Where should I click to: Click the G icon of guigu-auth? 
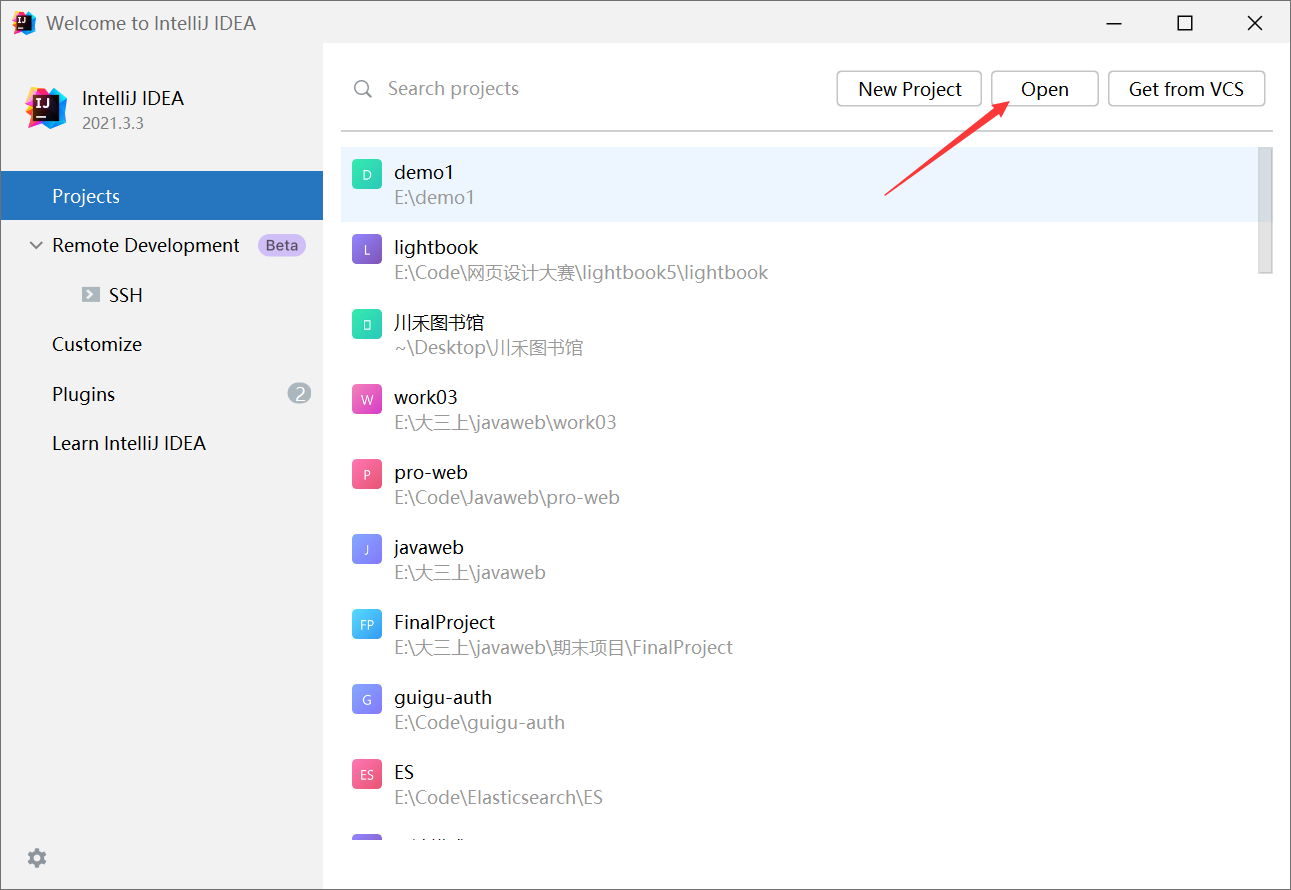(367, 700)
